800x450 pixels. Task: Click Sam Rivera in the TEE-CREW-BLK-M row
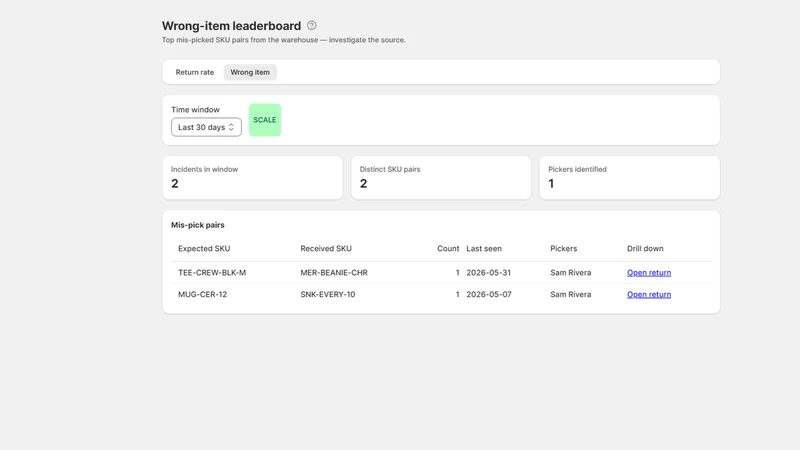pyautogui.click(x=570, y=272)
